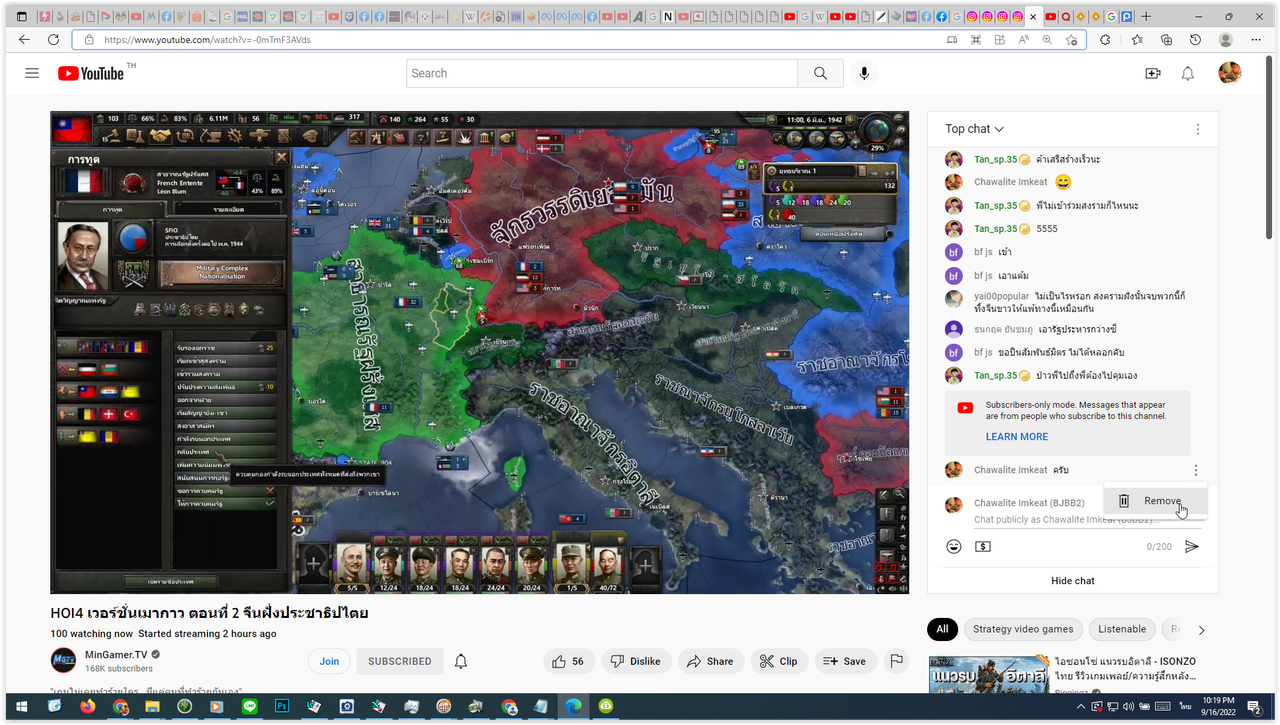The width and height of the screenshot is (1280, 725).
Task: Click the Join membership button
Action: point(329,661)
